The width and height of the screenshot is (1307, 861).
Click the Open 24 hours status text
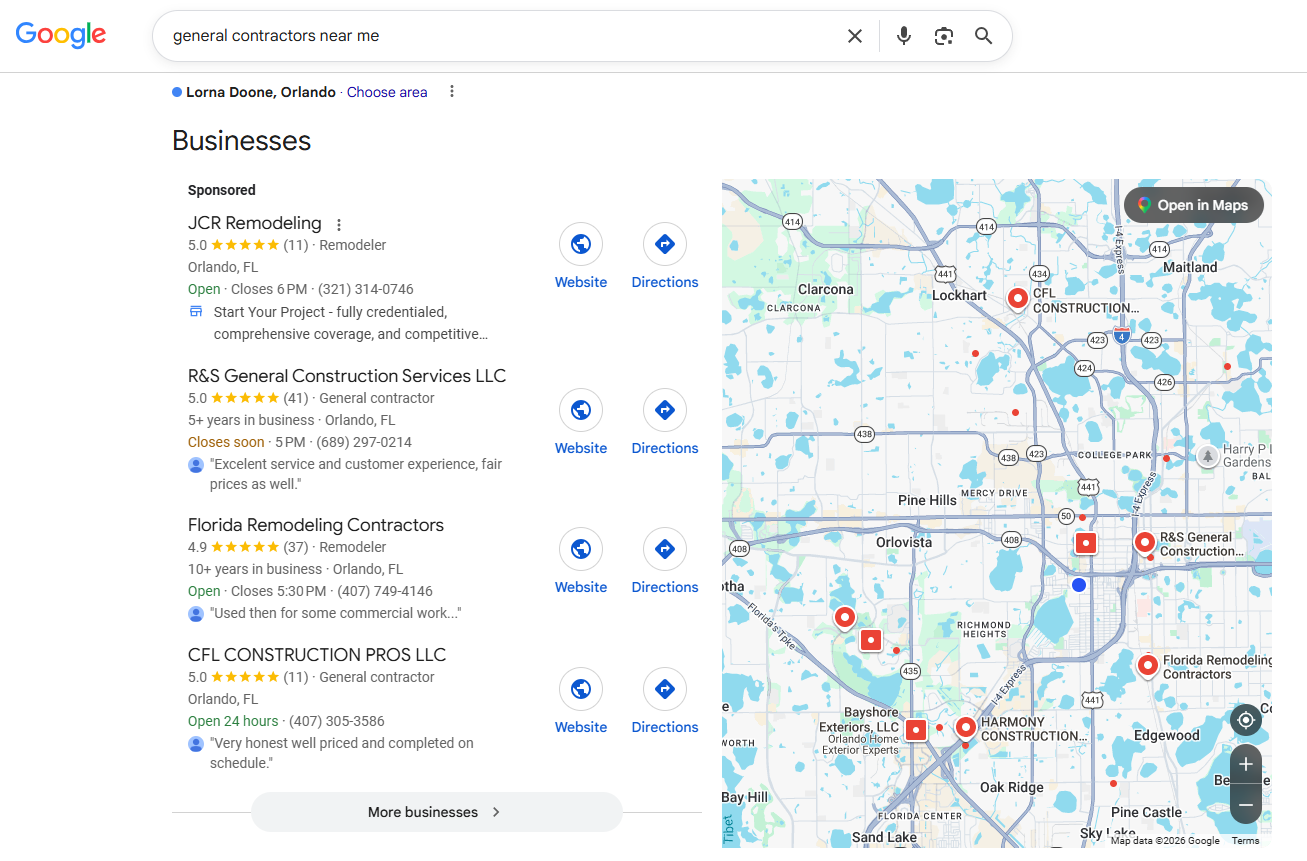click(233, 721)
